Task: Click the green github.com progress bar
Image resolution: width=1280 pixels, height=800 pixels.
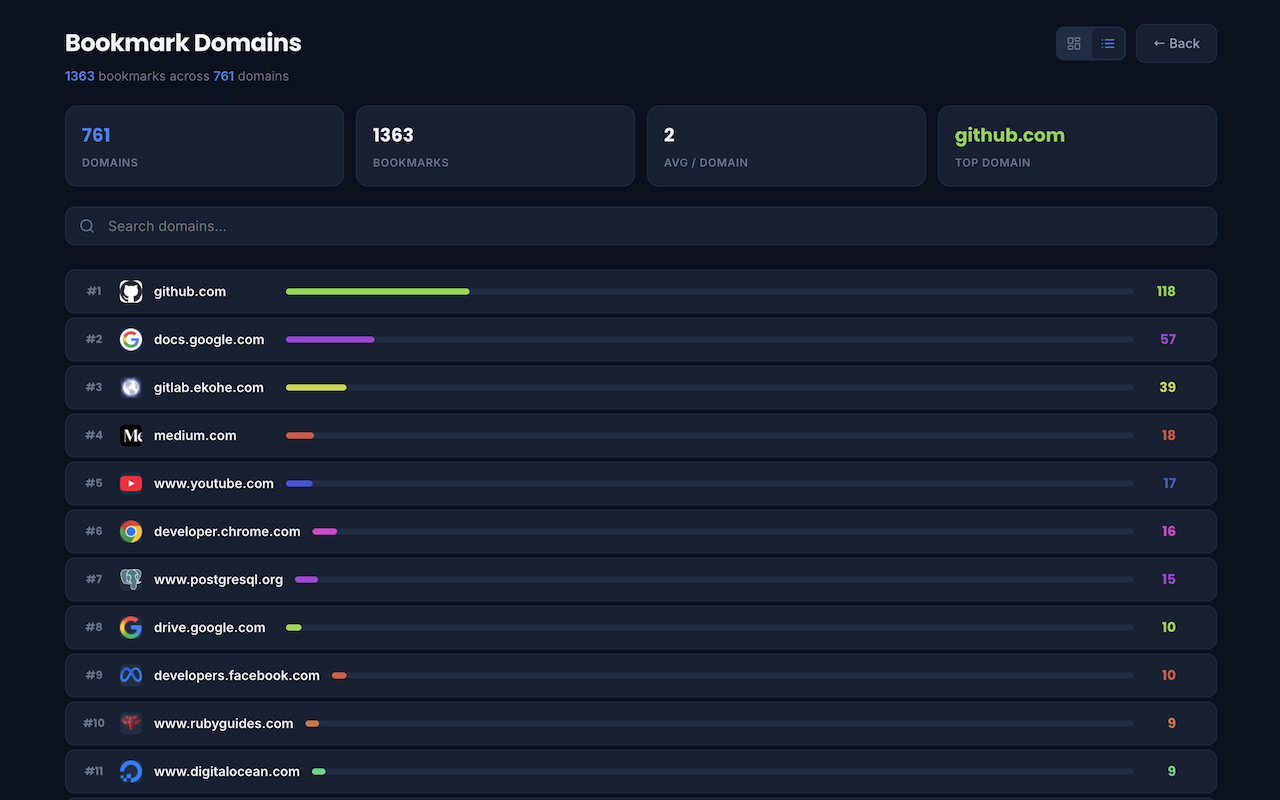Action: coord(378,291)
